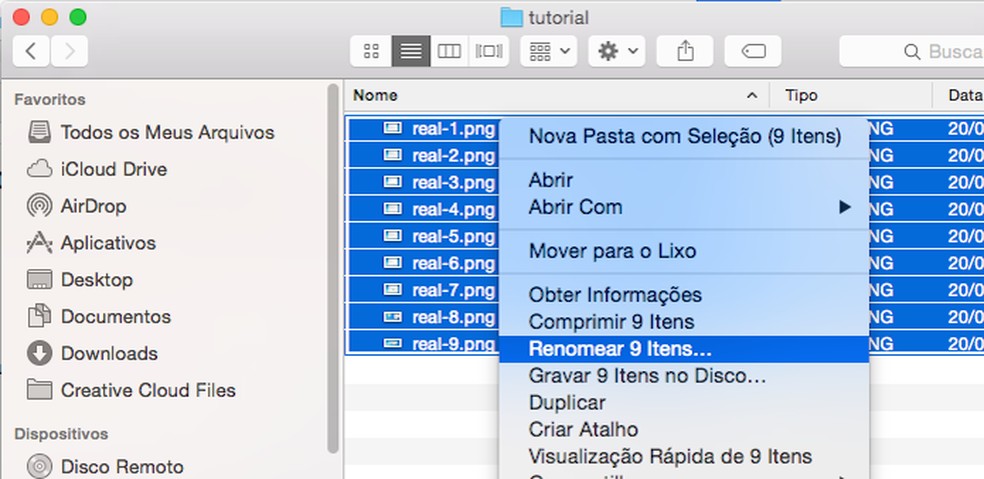984x479 pixels.
Task: Select file real-1.png
Action: coord(453,129)
